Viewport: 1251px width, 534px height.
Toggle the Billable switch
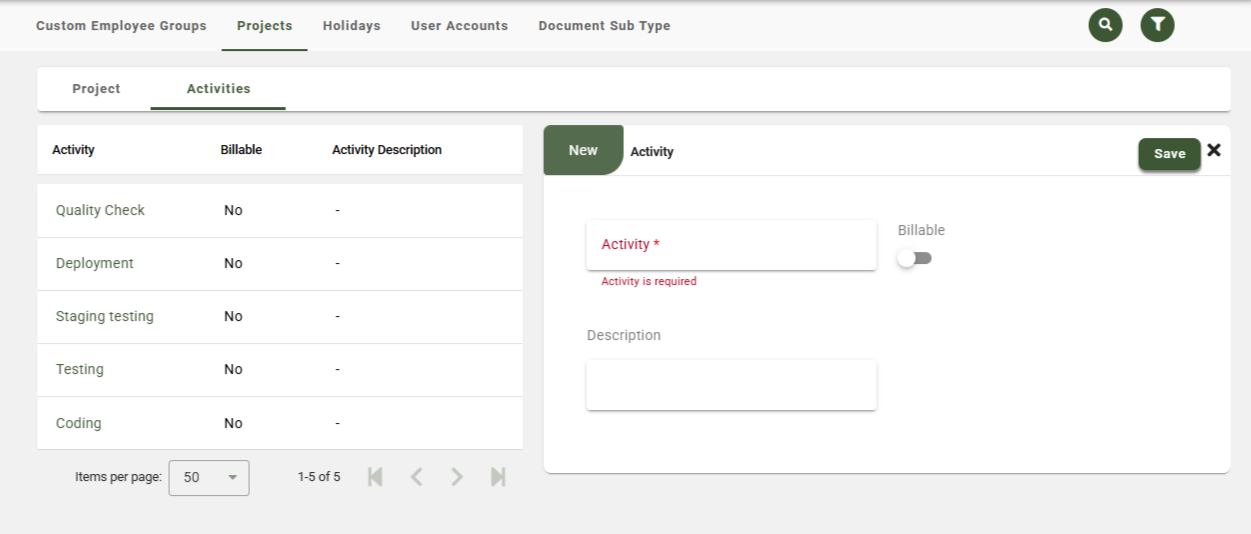click(914, 258)
